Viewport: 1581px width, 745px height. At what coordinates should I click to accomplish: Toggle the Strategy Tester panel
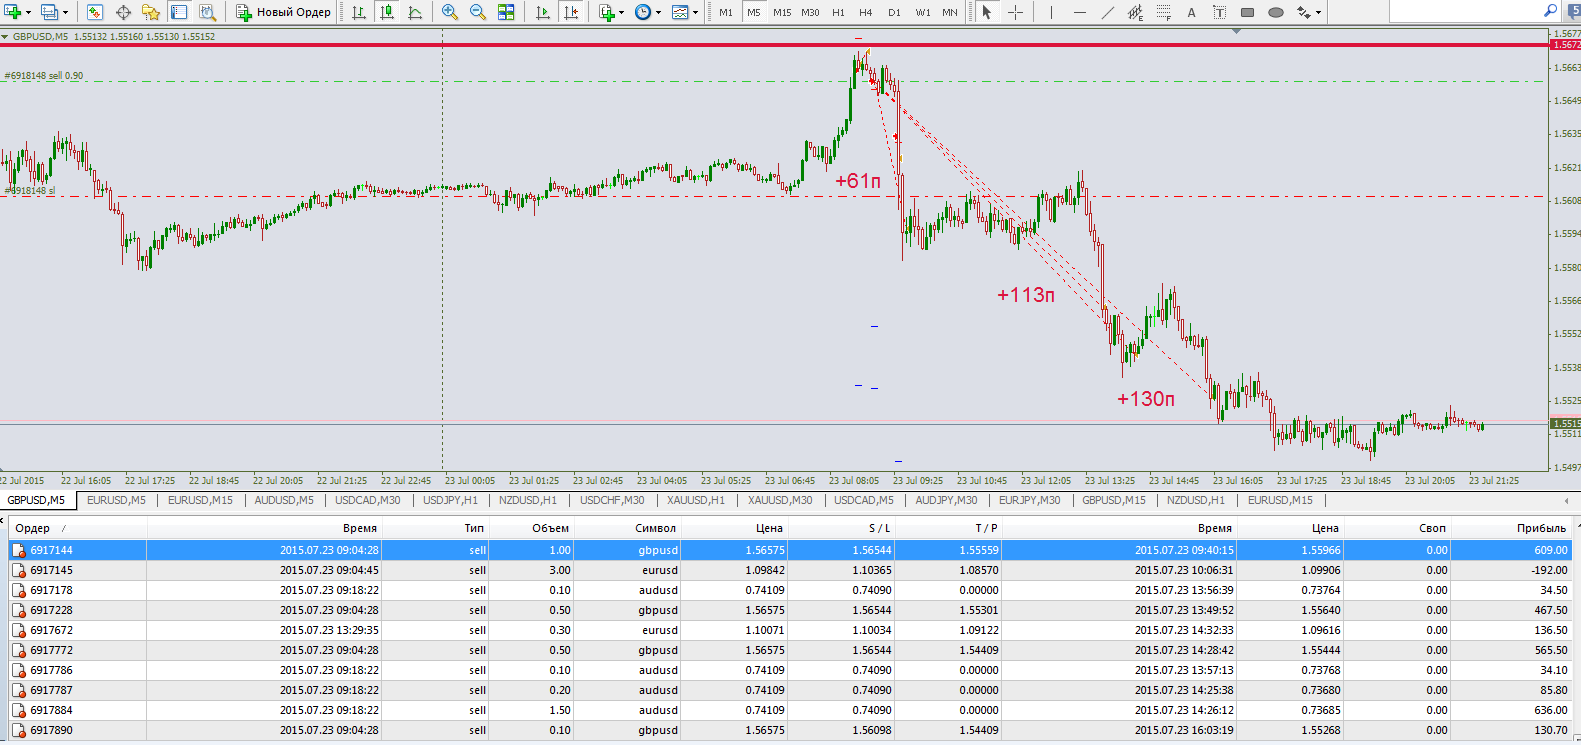coord(207,12)
